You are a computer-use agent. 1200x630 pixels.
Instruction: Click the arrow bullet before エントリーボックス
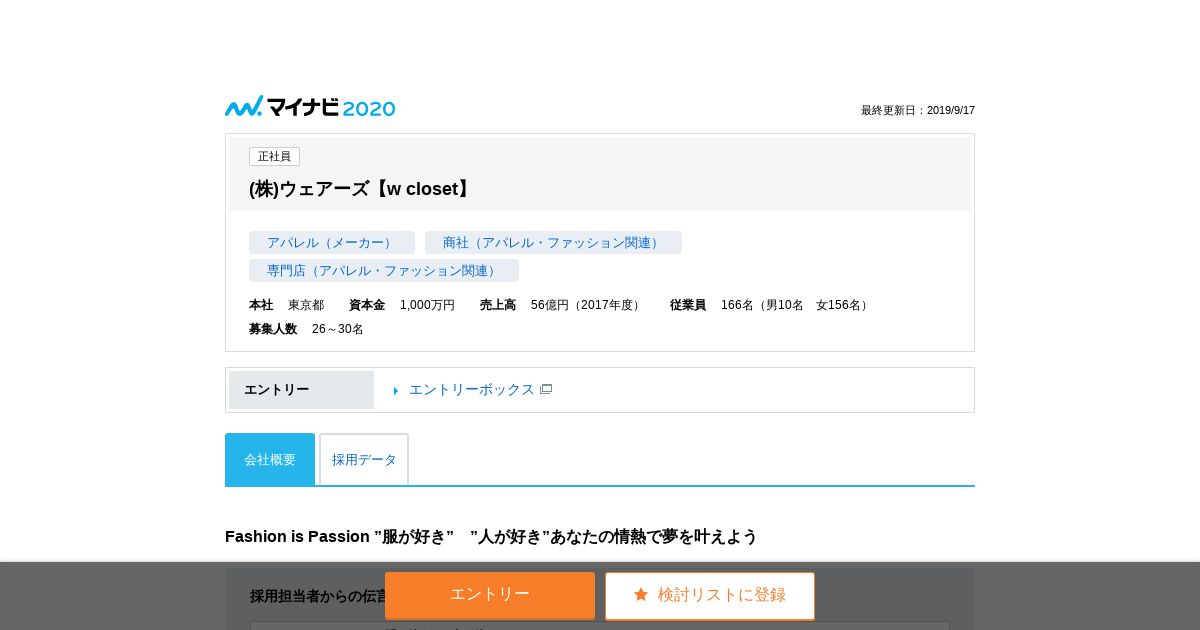(396, 391)
